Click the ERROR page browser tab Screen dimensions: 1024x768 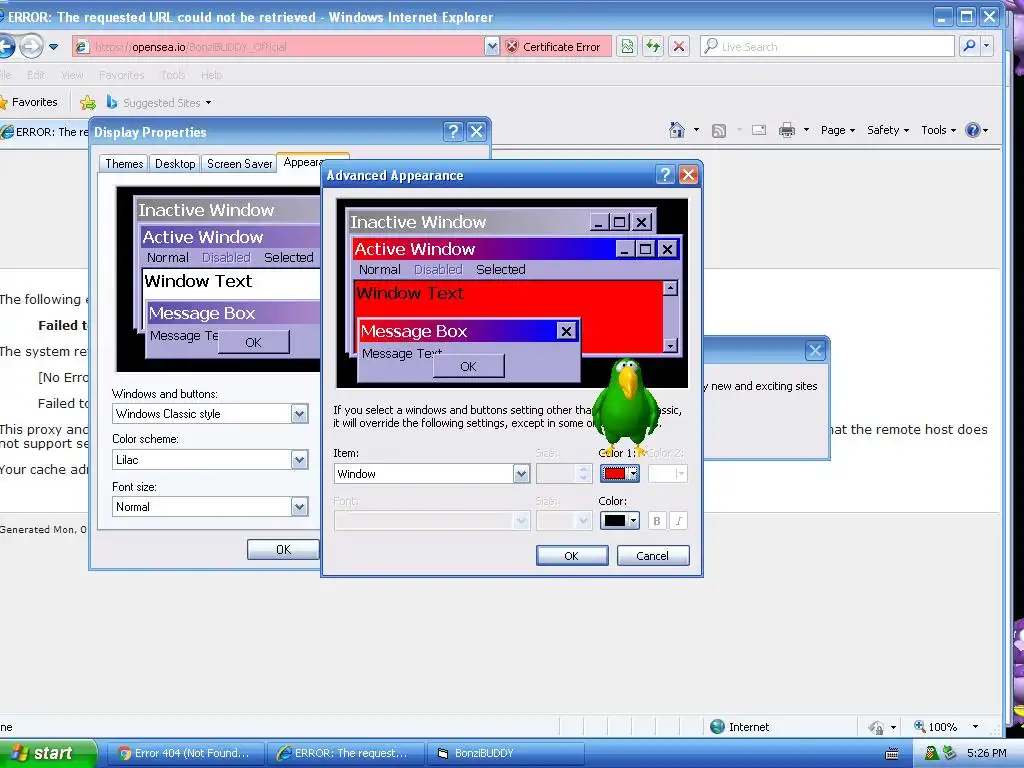(44, 132)
